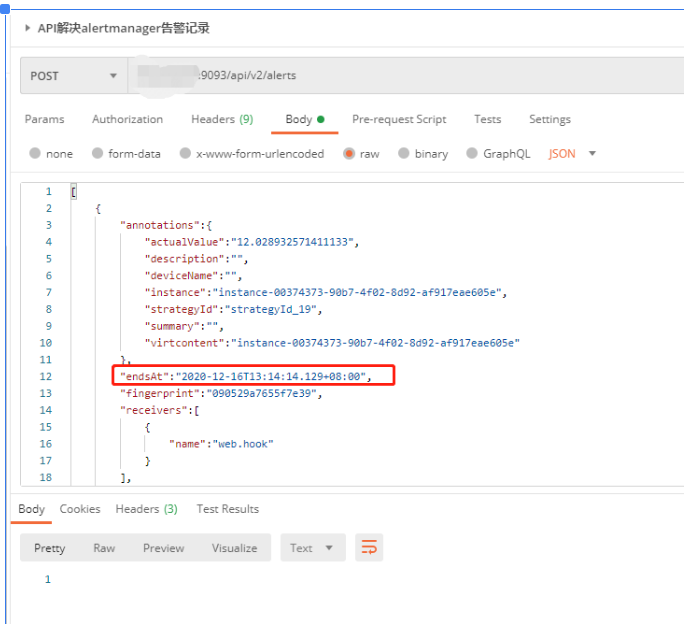Select the none body type radio

coord(35,154)
